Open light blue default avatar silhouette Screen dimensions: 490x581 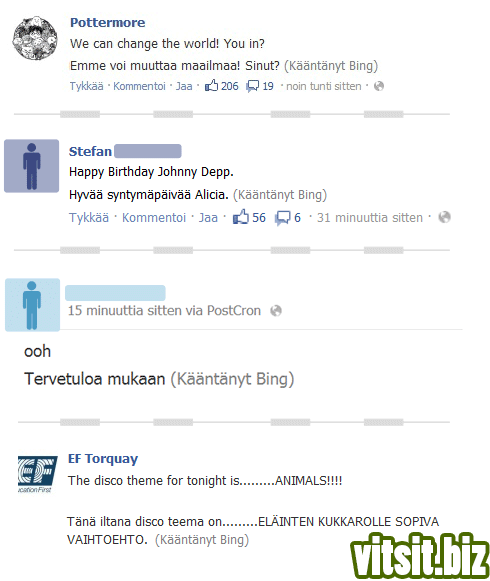point(32,305)
